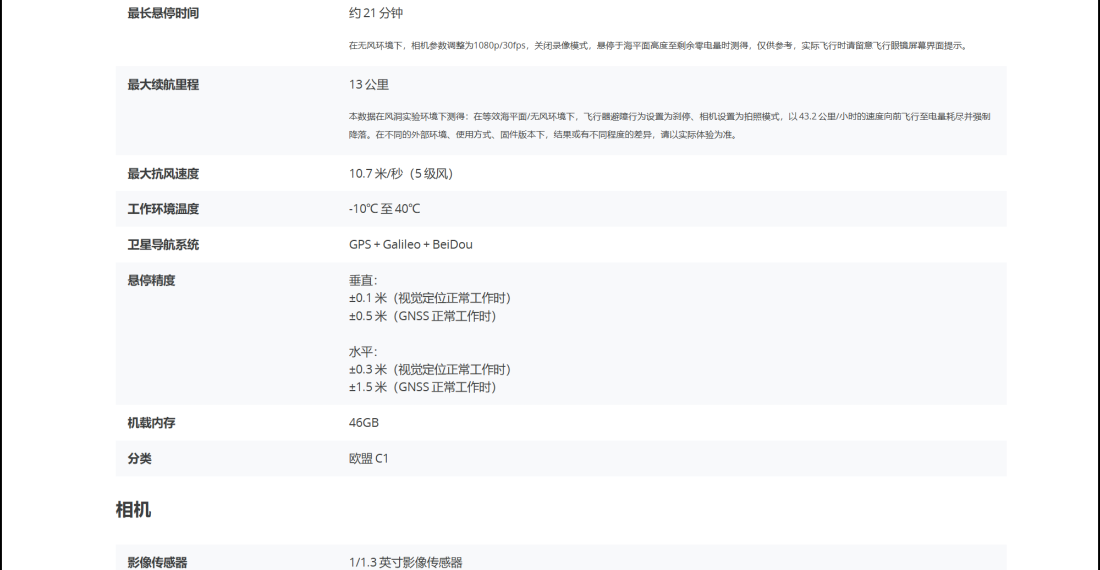Click the 最大抗风速度 label
Viewport: 1100px width, 570px height.
[x=162, y=174]
